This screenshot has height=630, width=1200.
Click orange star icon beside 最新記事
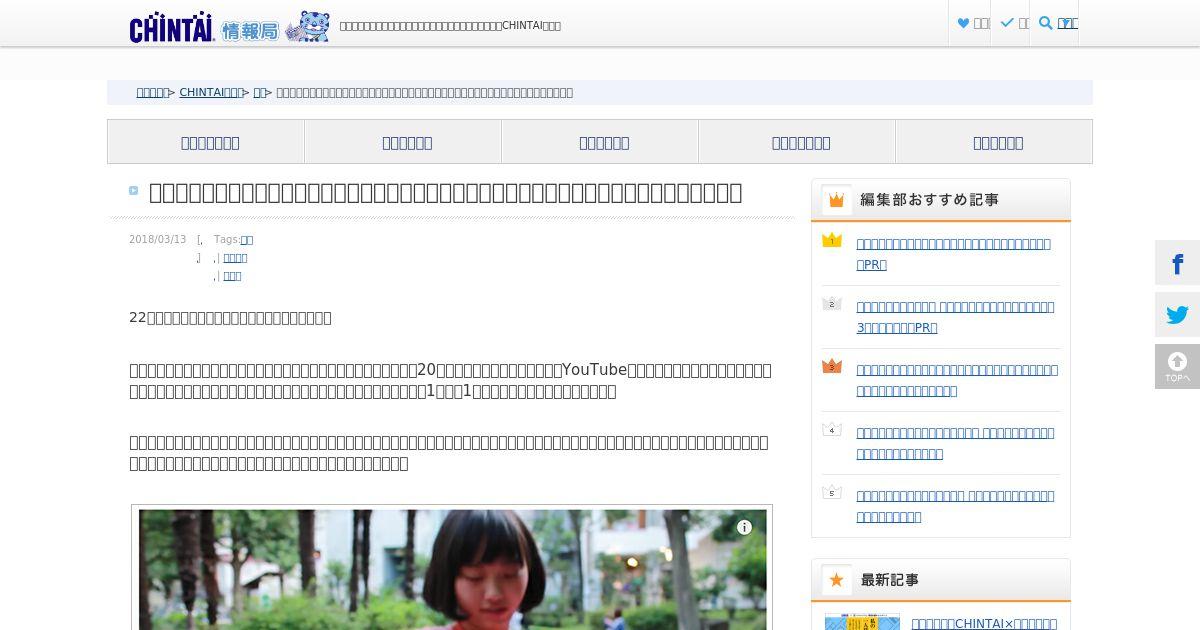point(837,580)
